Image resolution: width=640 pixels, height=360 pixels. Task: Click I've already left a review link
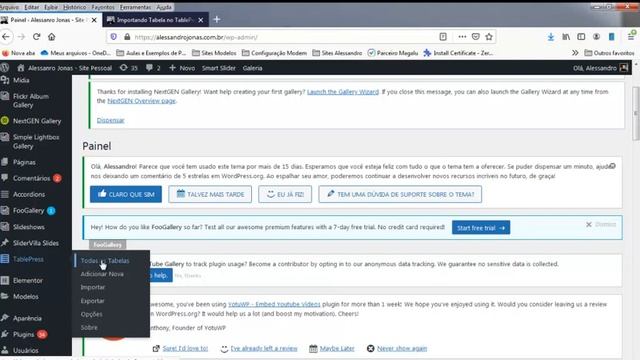point(264,349)
